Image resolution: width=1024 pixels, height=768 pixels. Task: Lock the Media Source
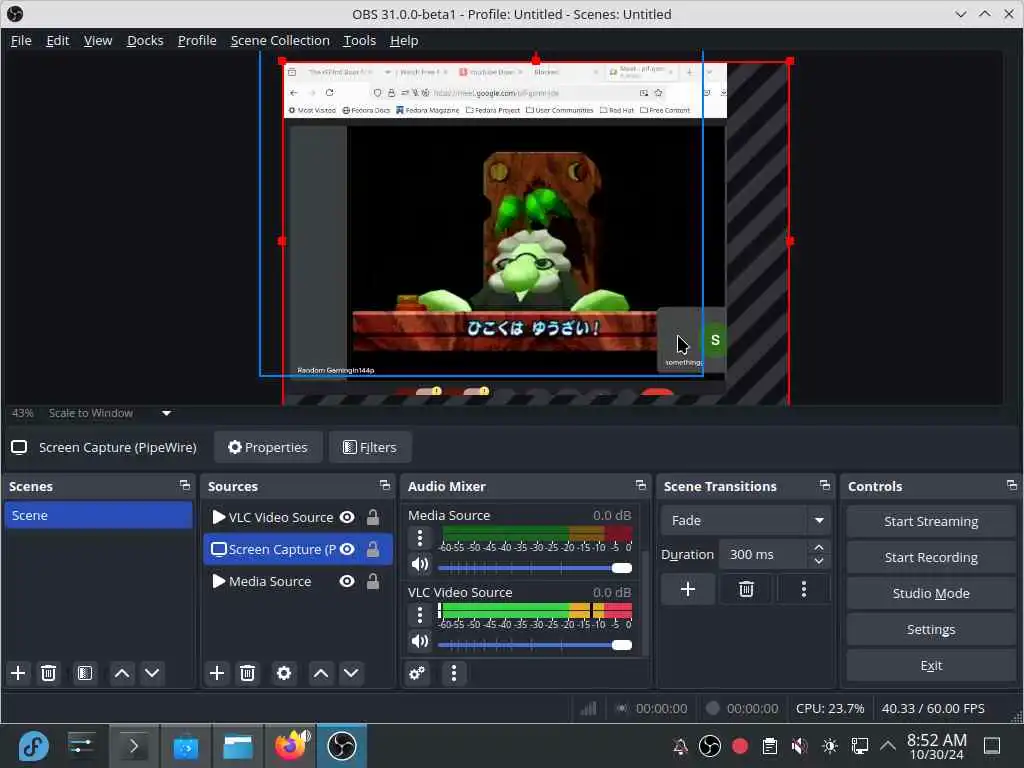pyautogui.click(x=373, y=581)
